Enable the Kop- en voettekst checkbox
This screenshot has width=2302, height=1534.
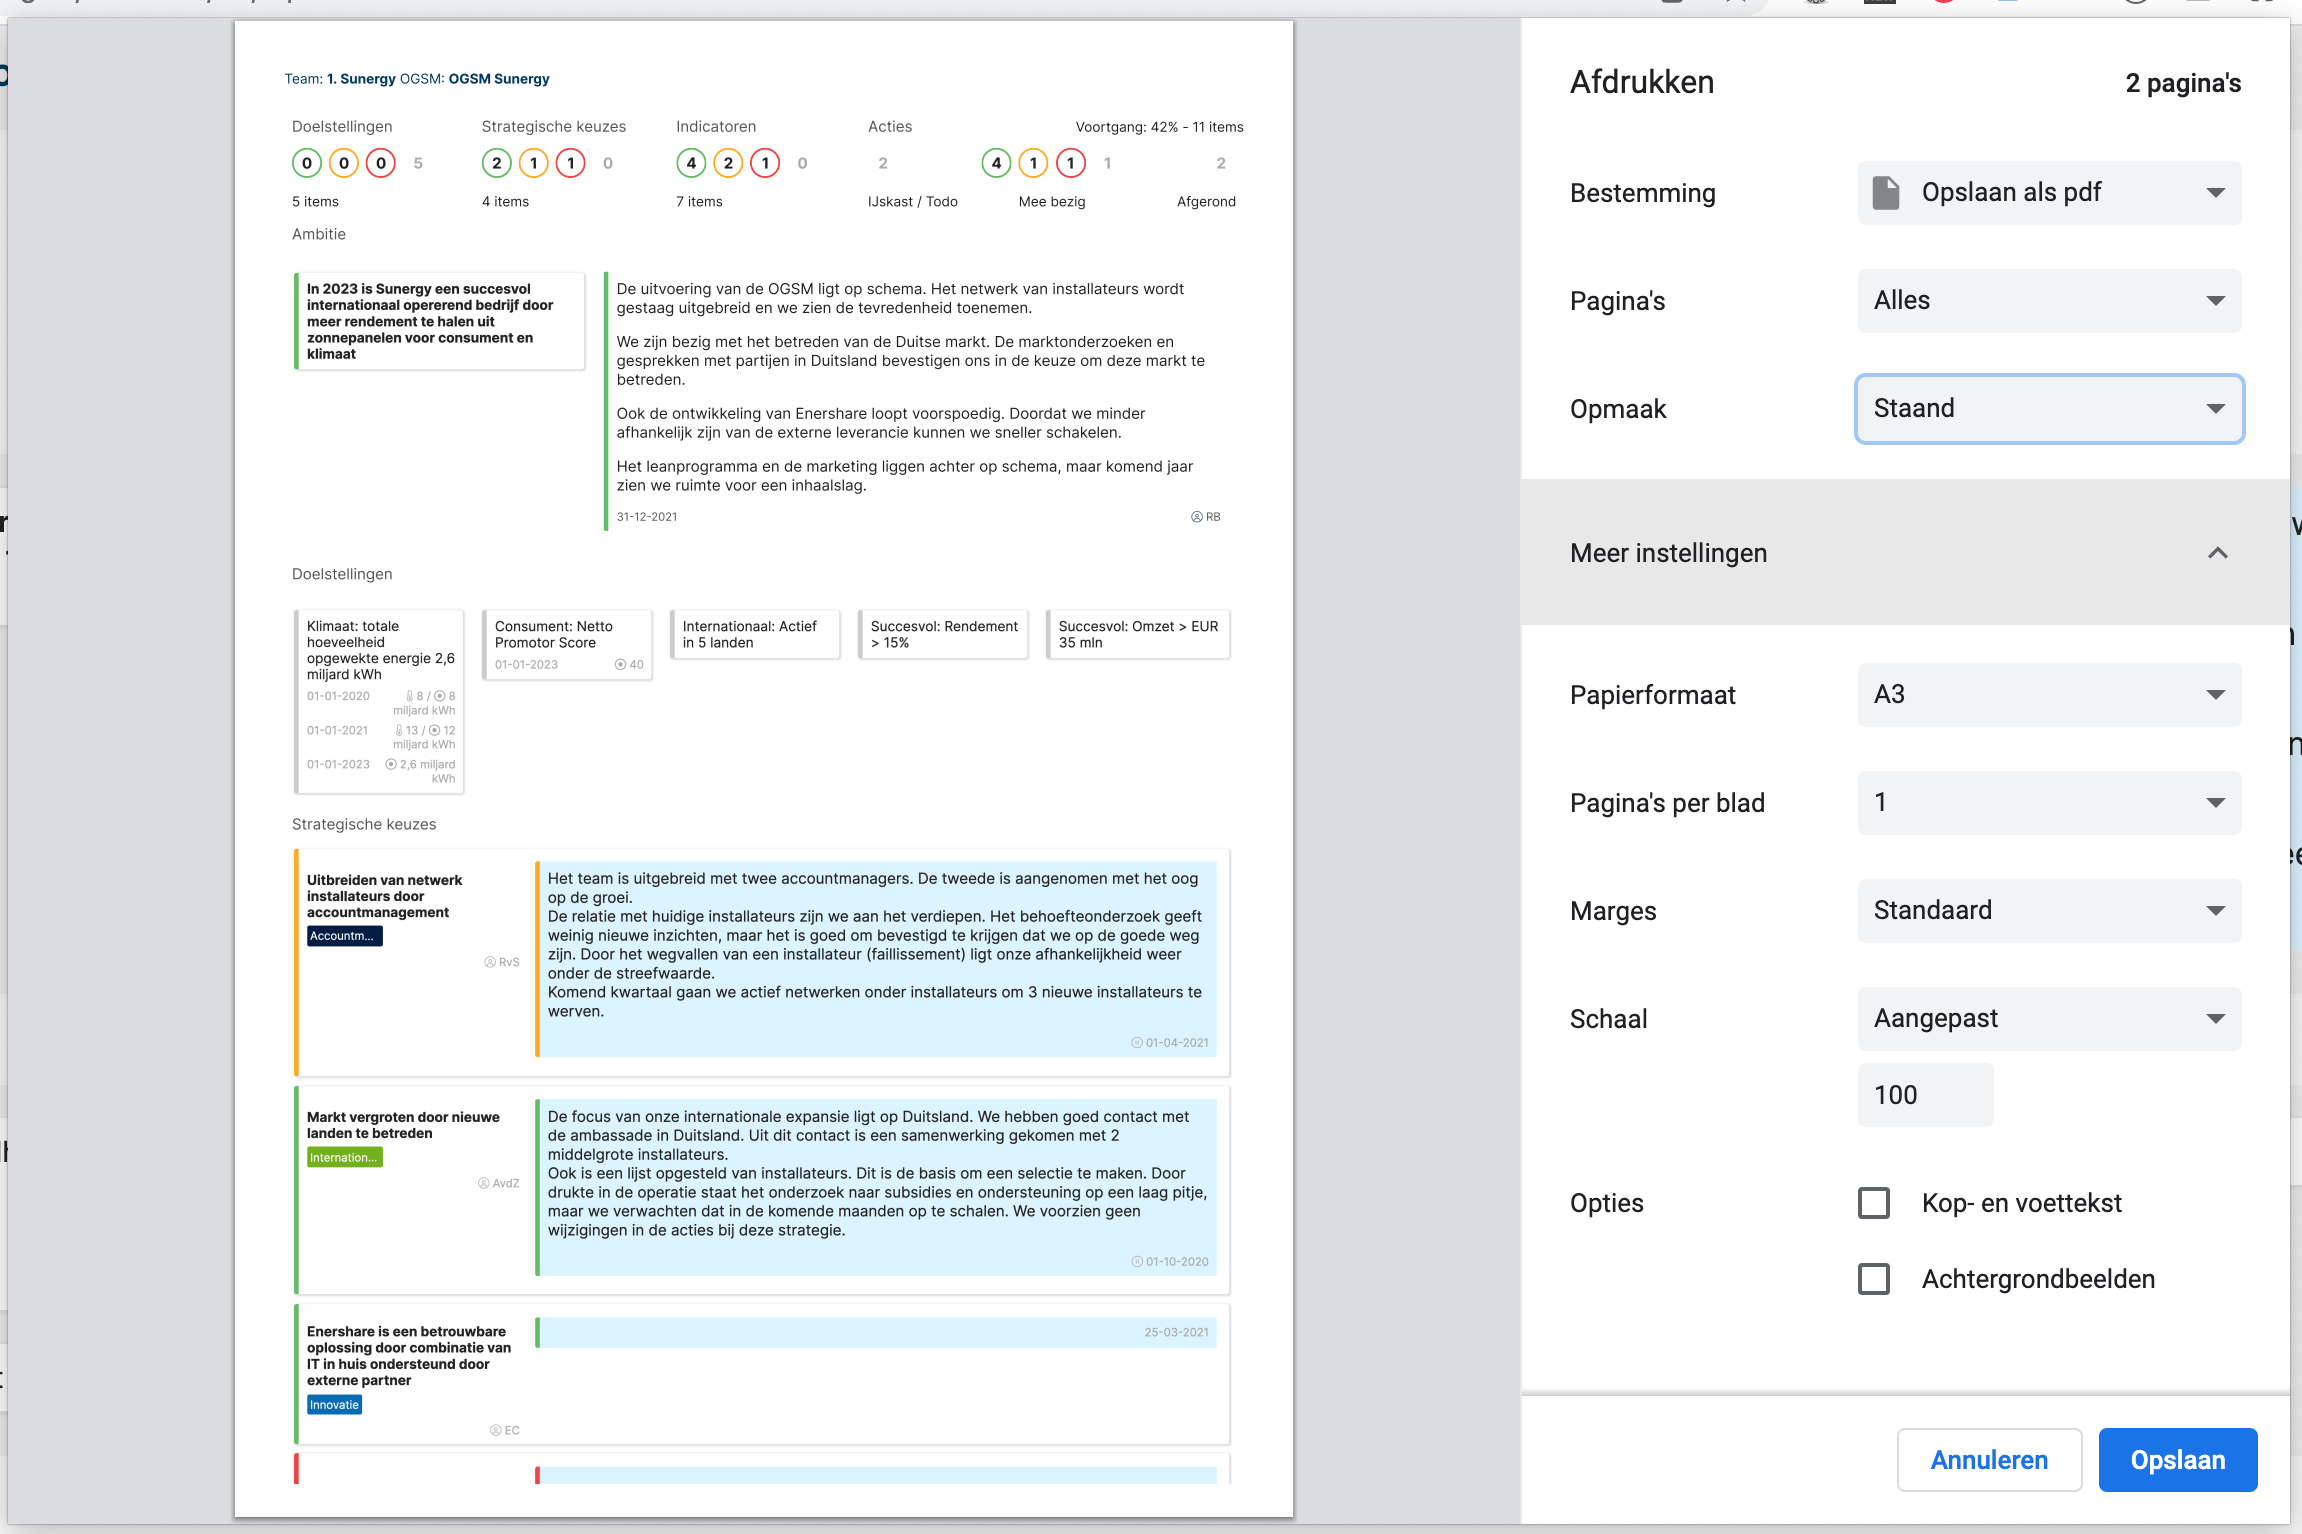click(x=1874, y=1203)
